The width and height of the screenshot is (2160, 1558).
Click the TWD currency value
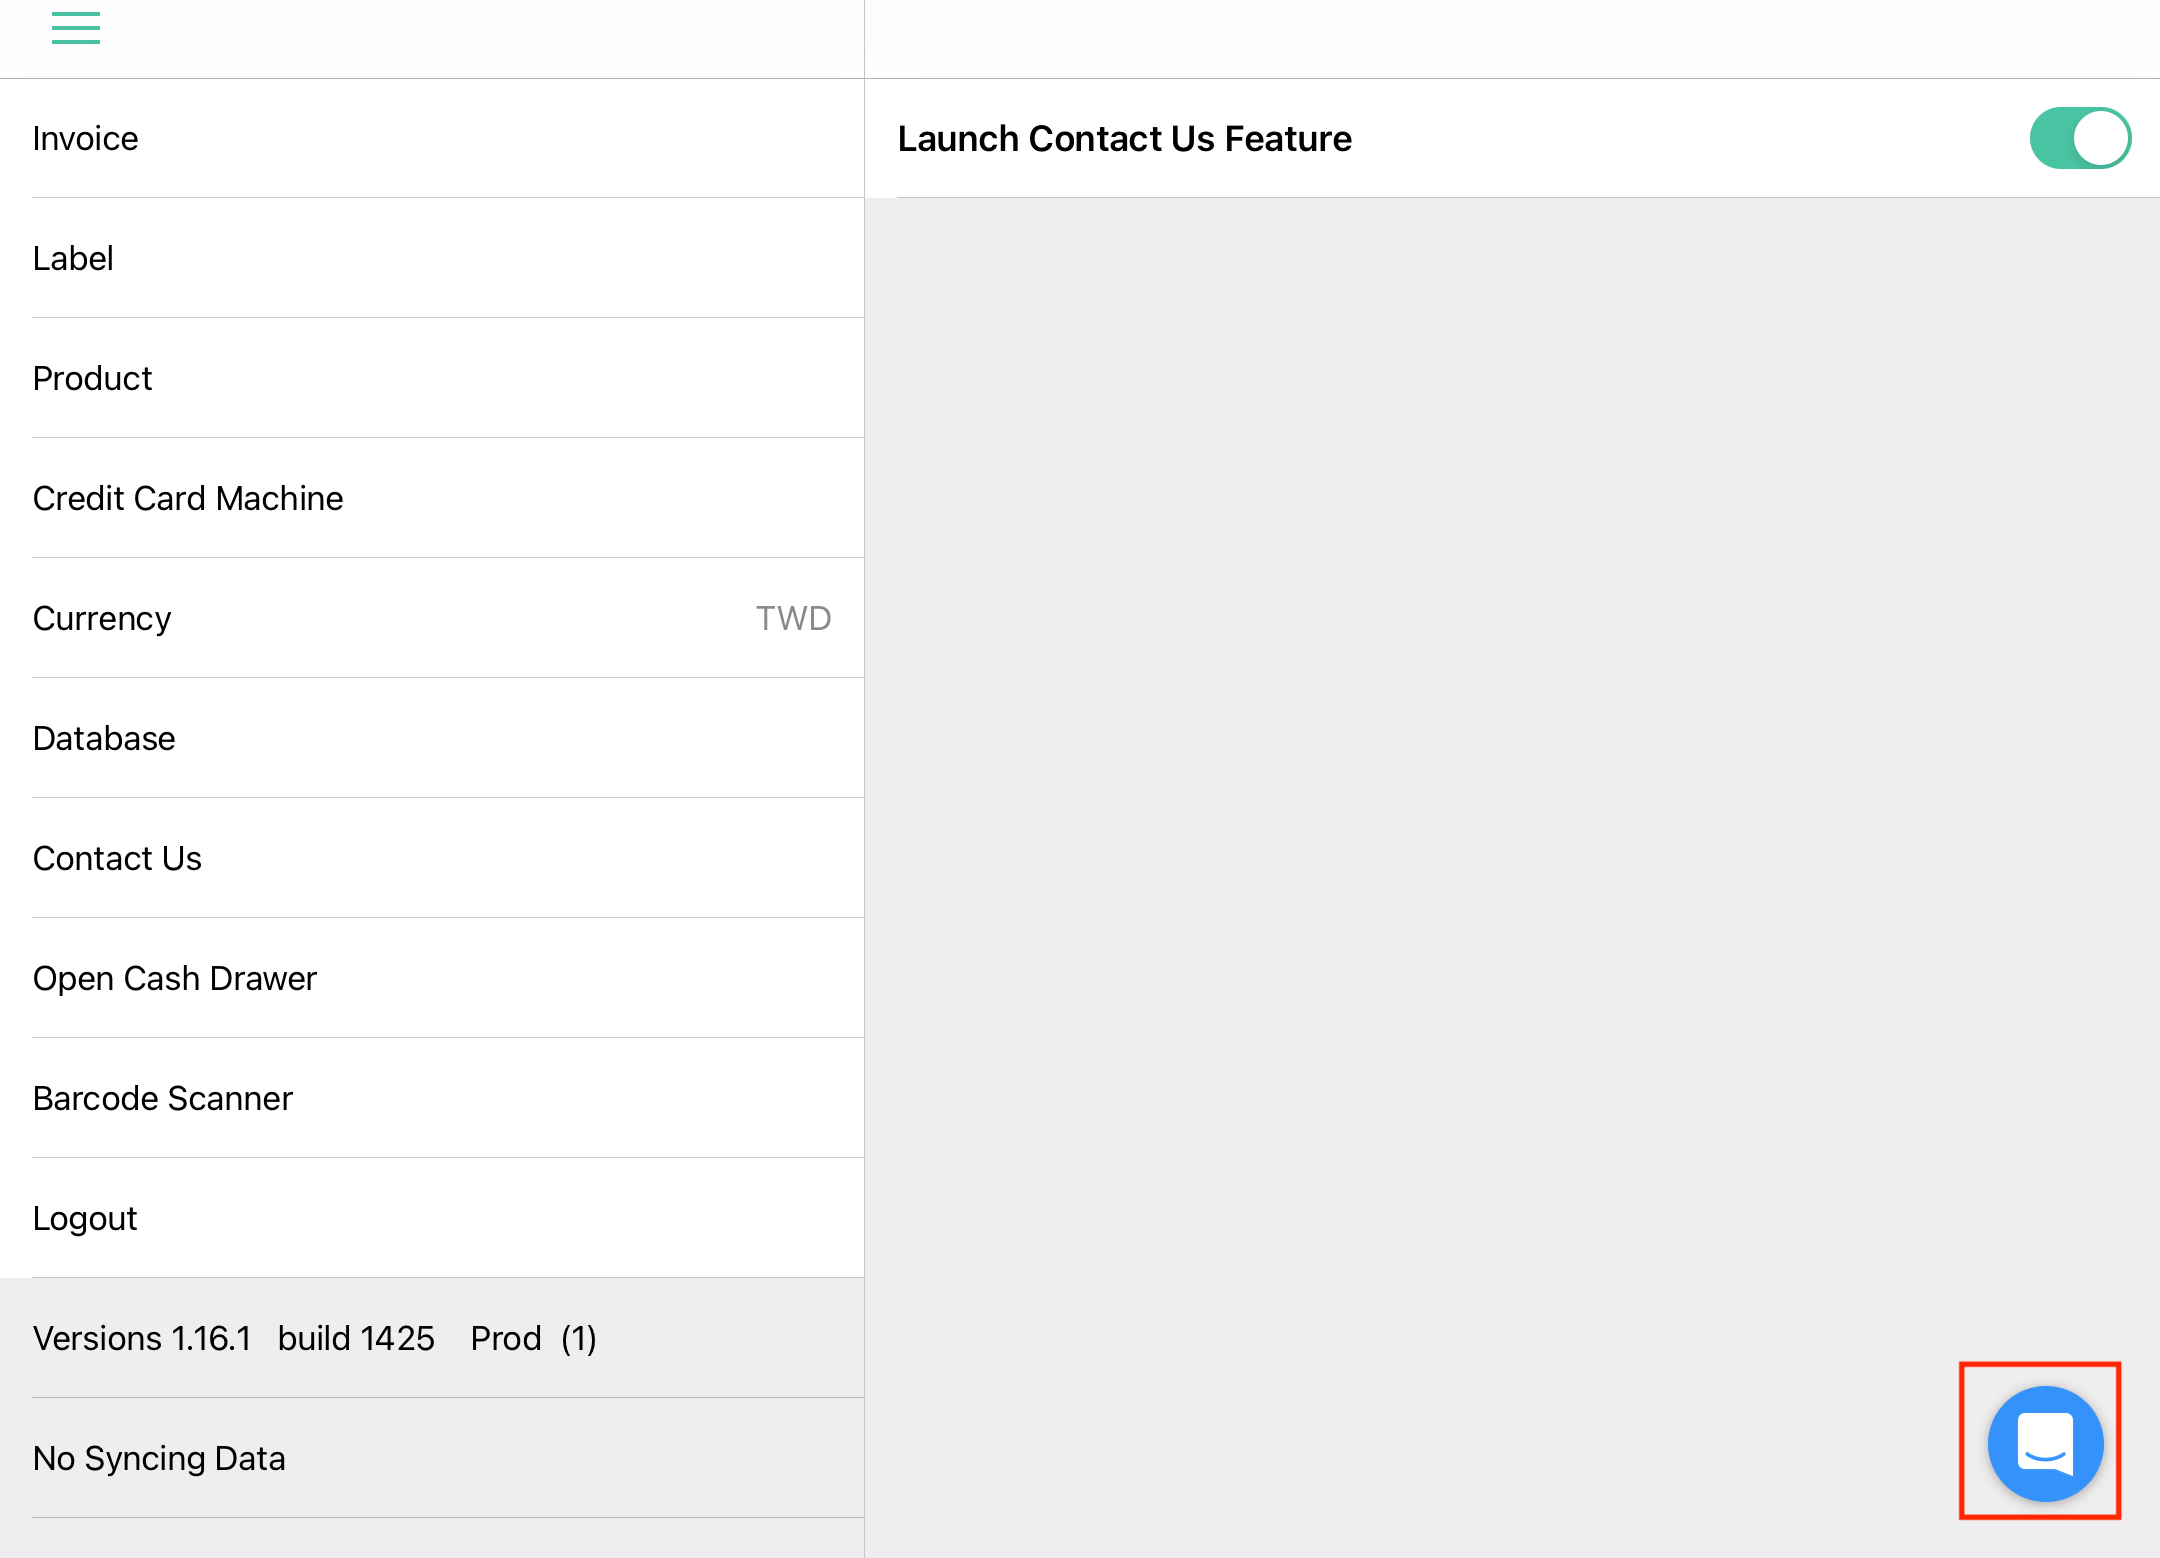coord(793,618)
